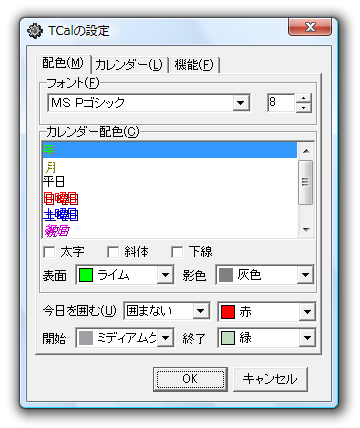360x428 pixels.
Task: Click the キャンセル button
Action: pyautogui.click(x=270, y=379)
